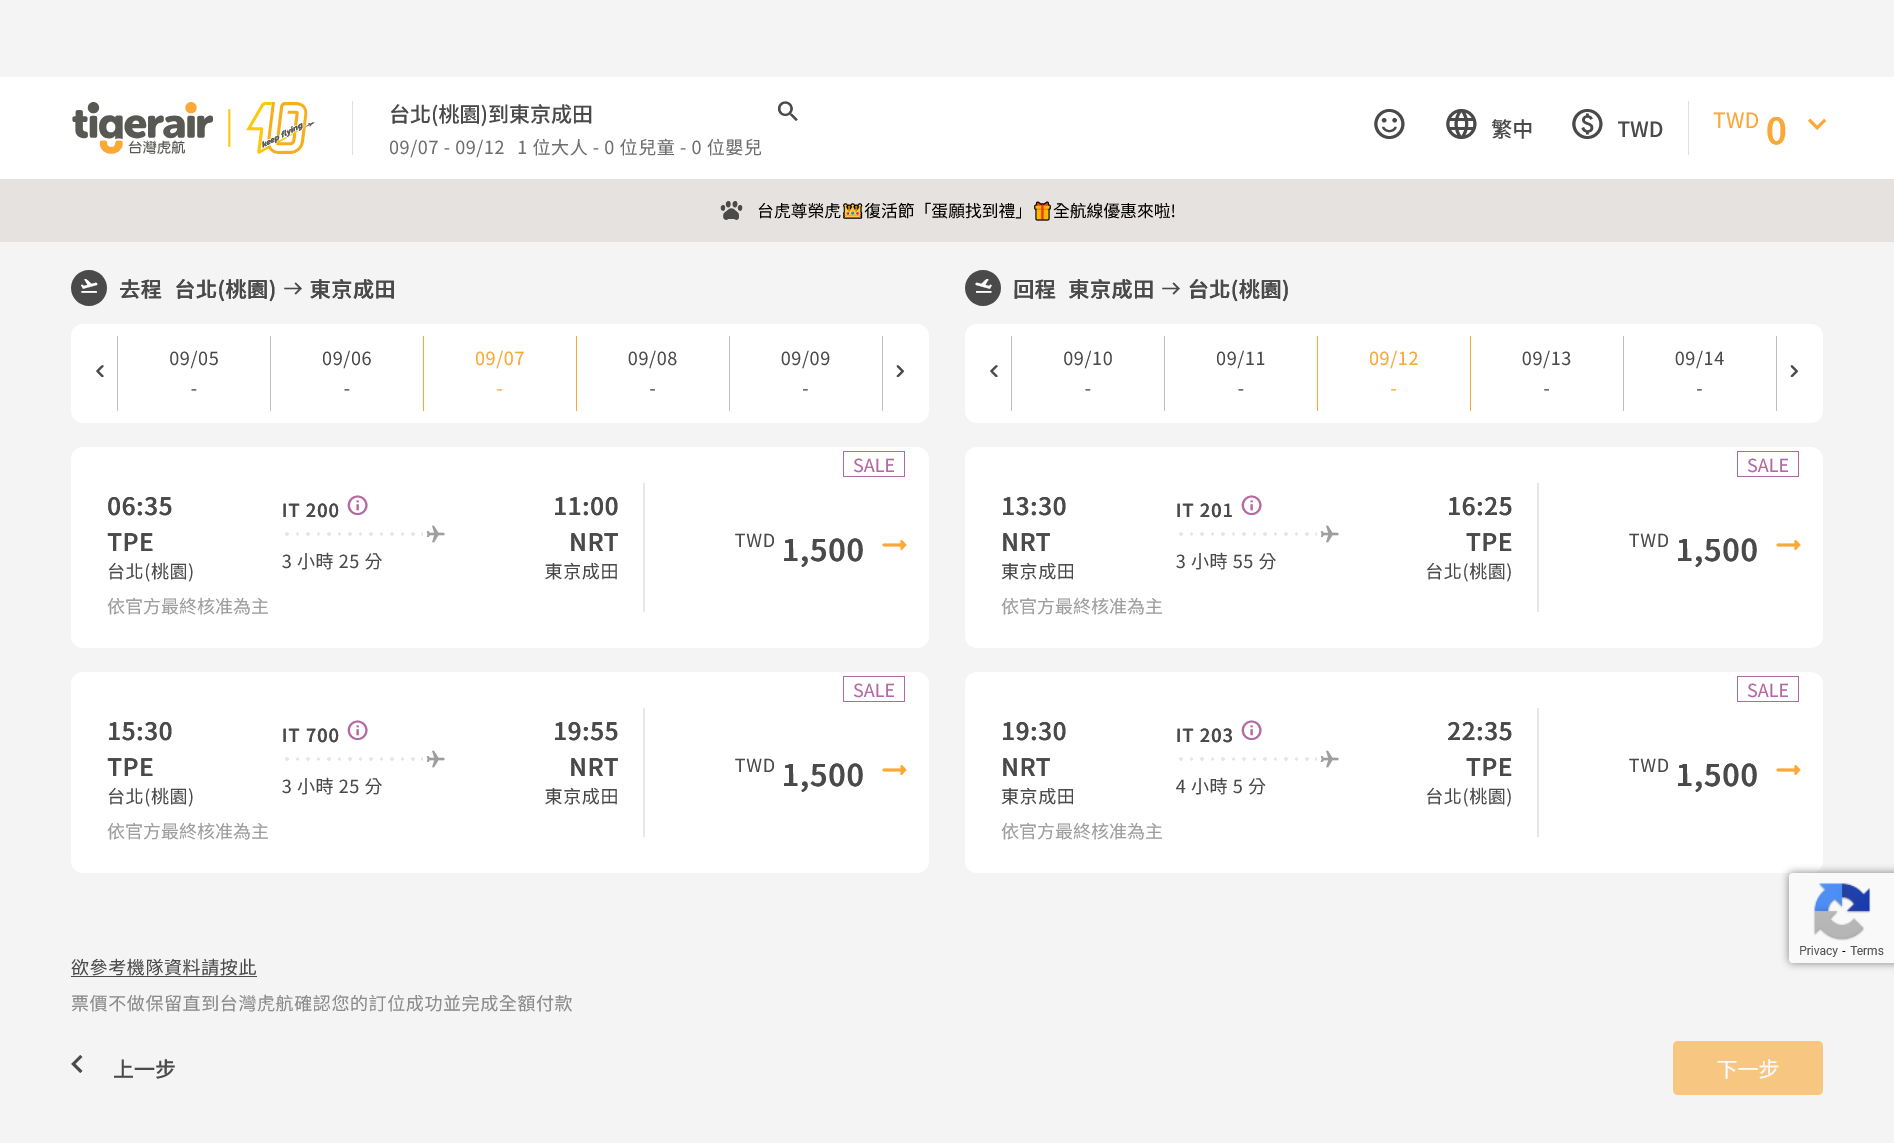Show info for flight IT 203

pyautogui.click(x=1251, y=731)
